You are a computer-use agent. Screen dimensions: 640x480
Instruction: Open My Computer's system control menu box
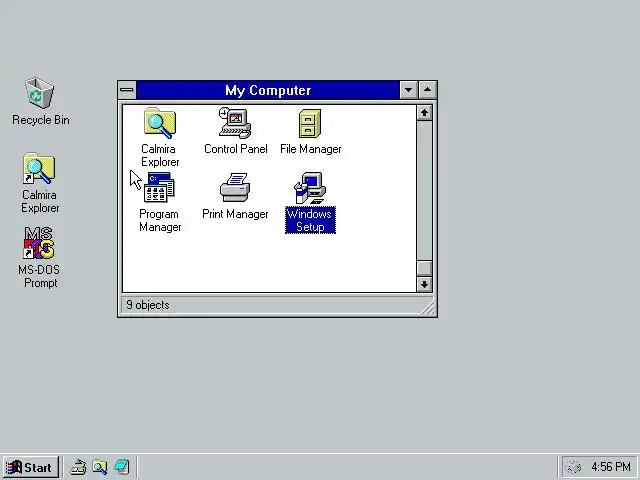(127, 90)
